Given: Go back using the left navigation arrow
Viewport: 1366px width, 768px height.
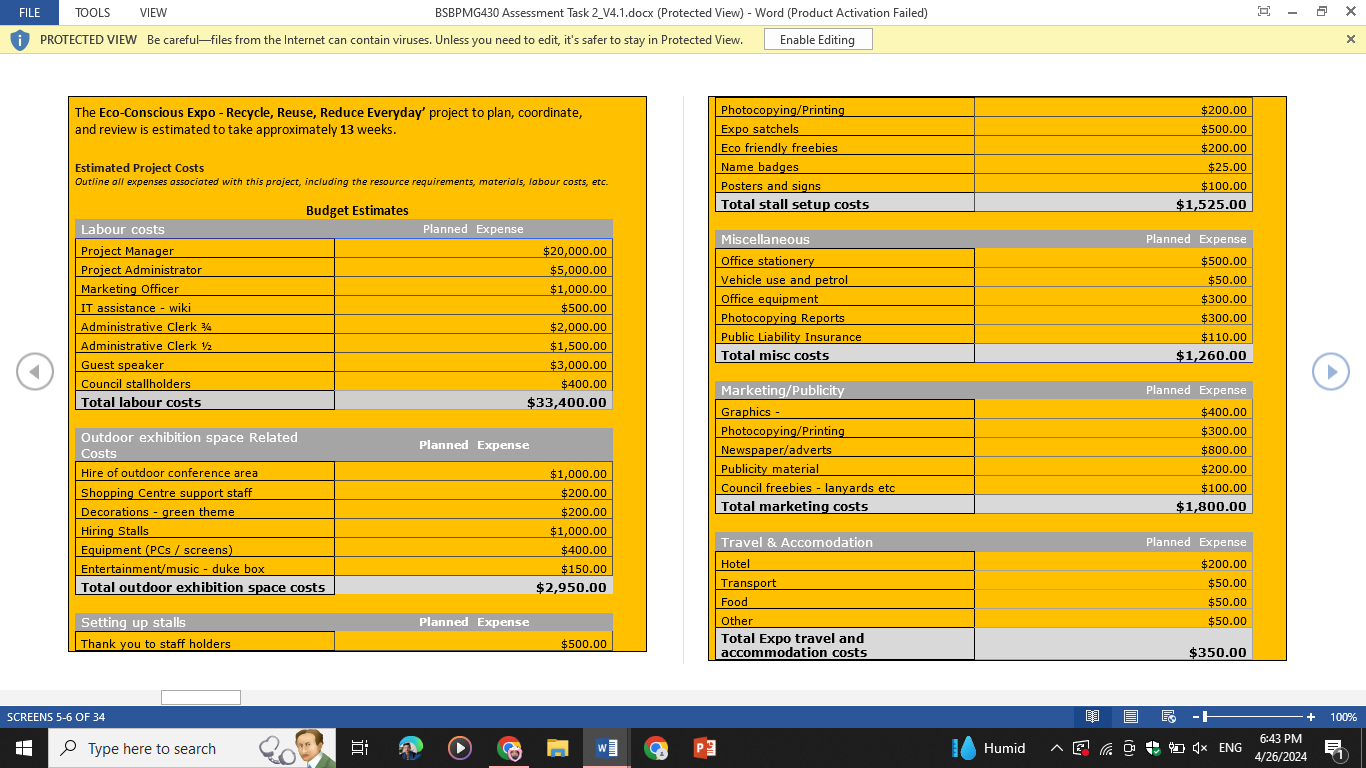Looking at the screenshot, I should click(35, 371).
